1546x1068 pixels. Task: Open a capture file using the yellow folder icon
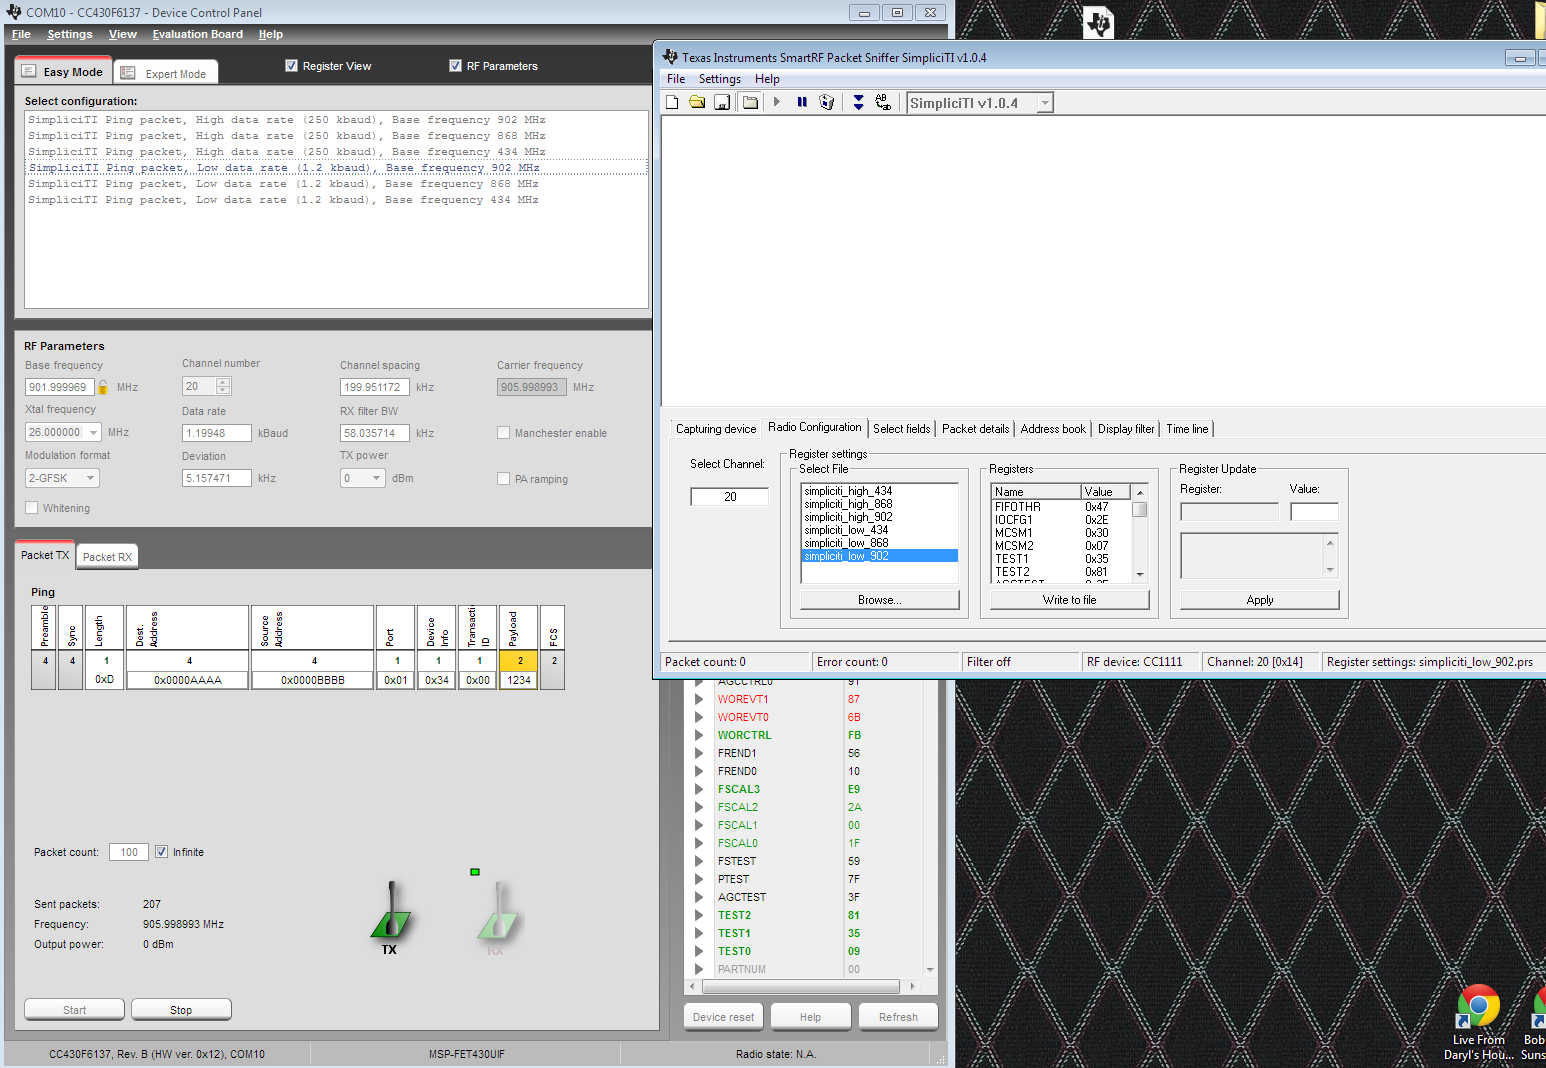(x=697, y=102)
